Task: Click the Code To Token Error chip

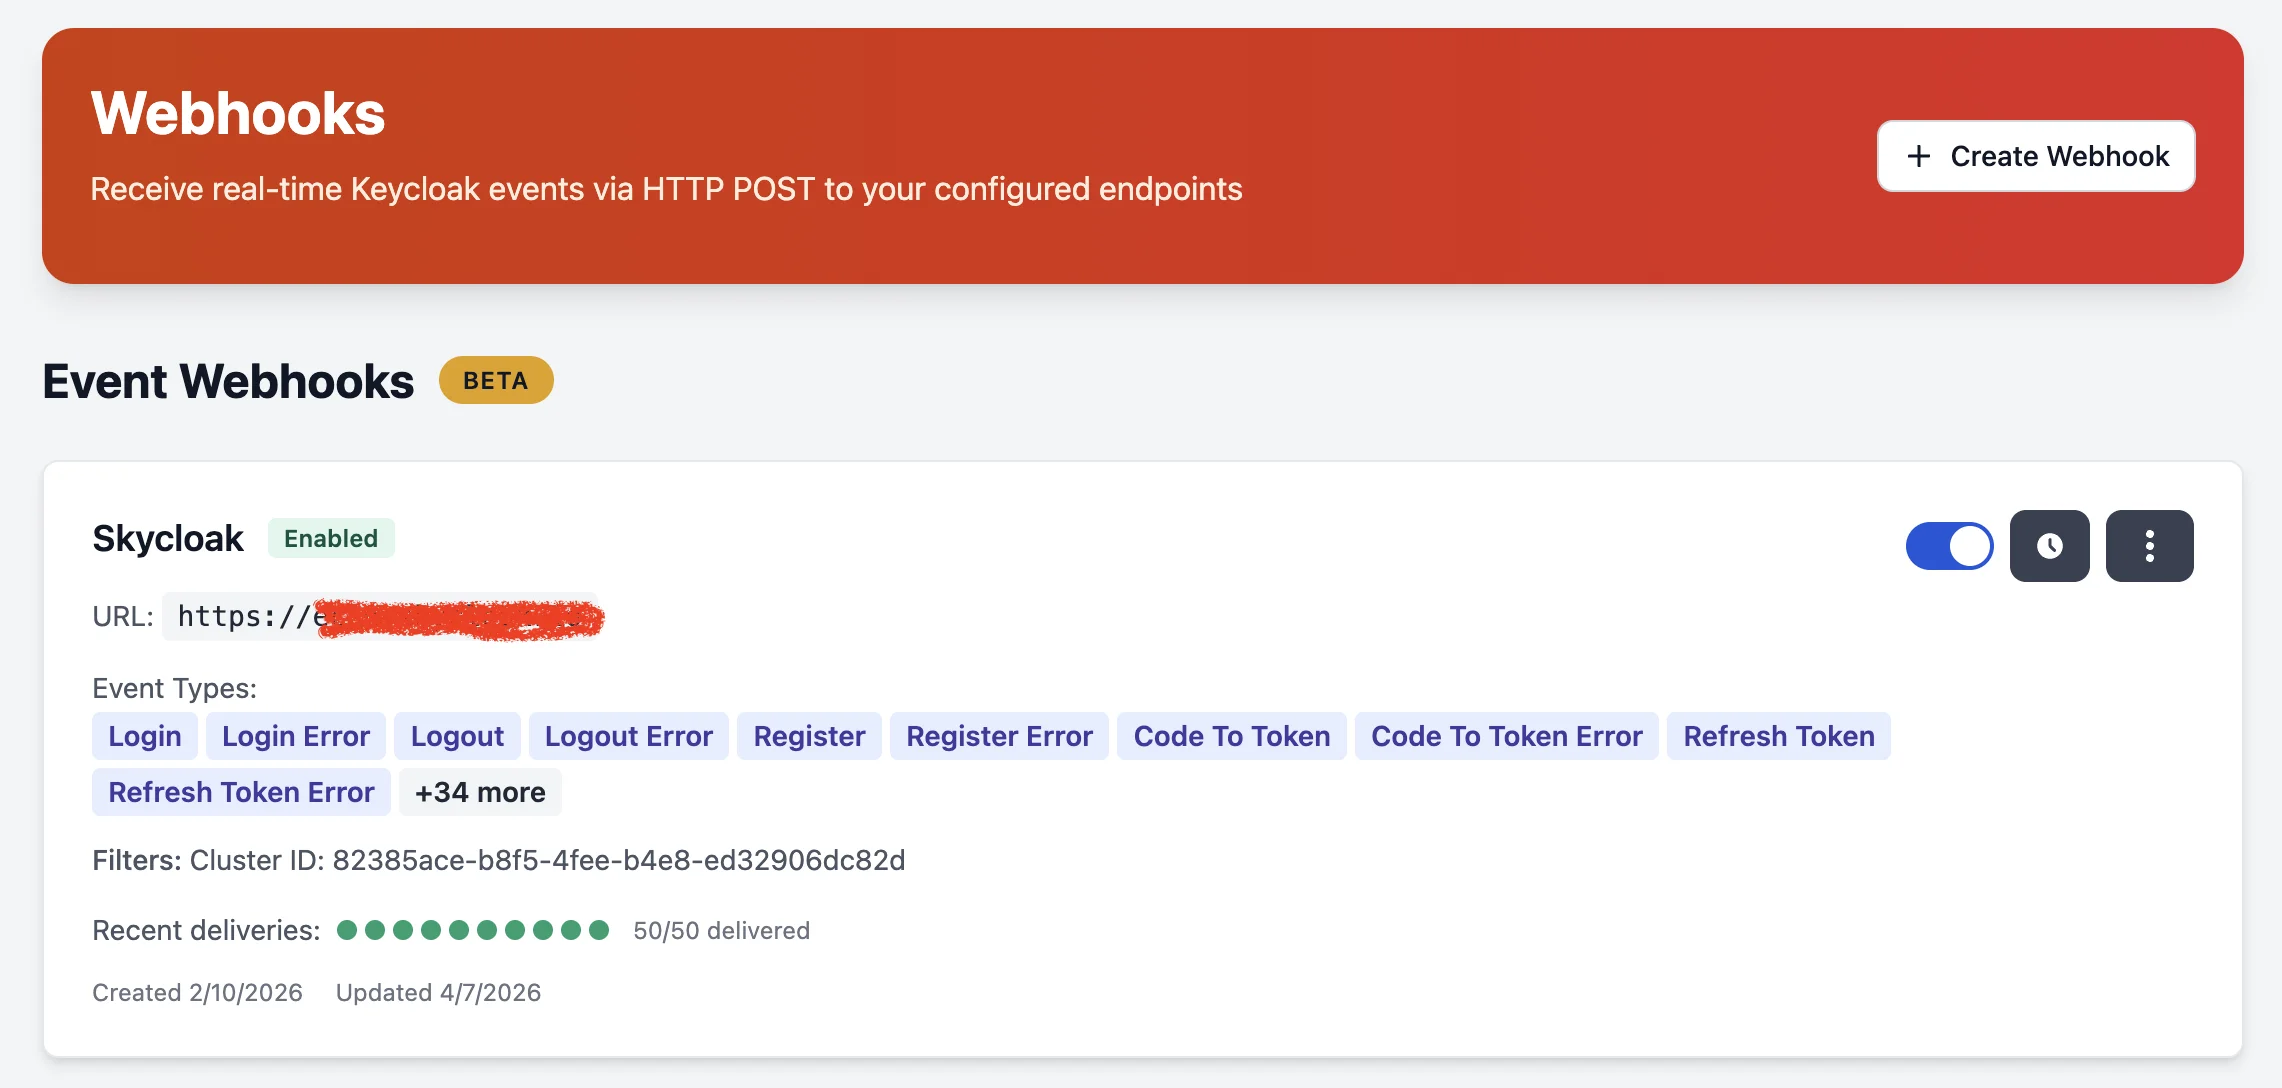Action: coord(1505,736)
